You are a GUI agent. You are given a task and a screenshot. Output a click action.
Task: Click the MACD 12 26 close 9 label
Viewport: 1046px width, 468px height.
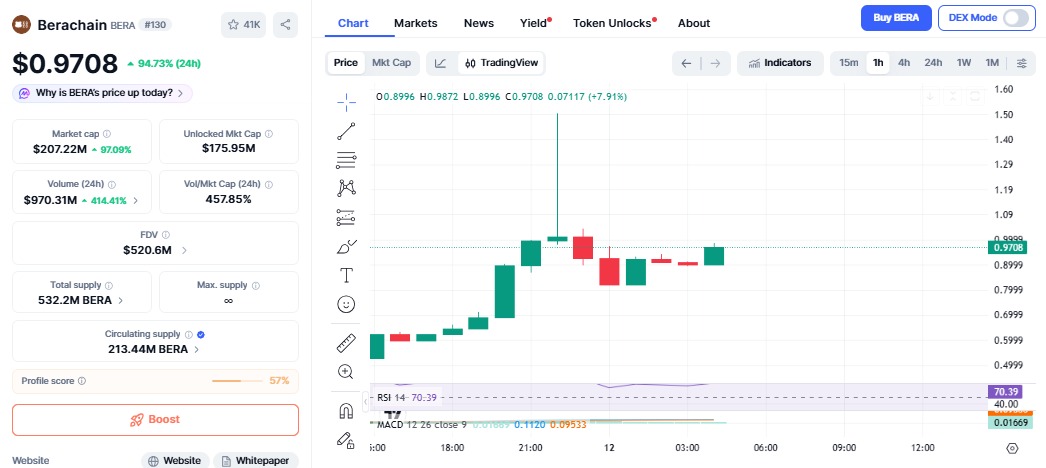[x=422, y=424]
